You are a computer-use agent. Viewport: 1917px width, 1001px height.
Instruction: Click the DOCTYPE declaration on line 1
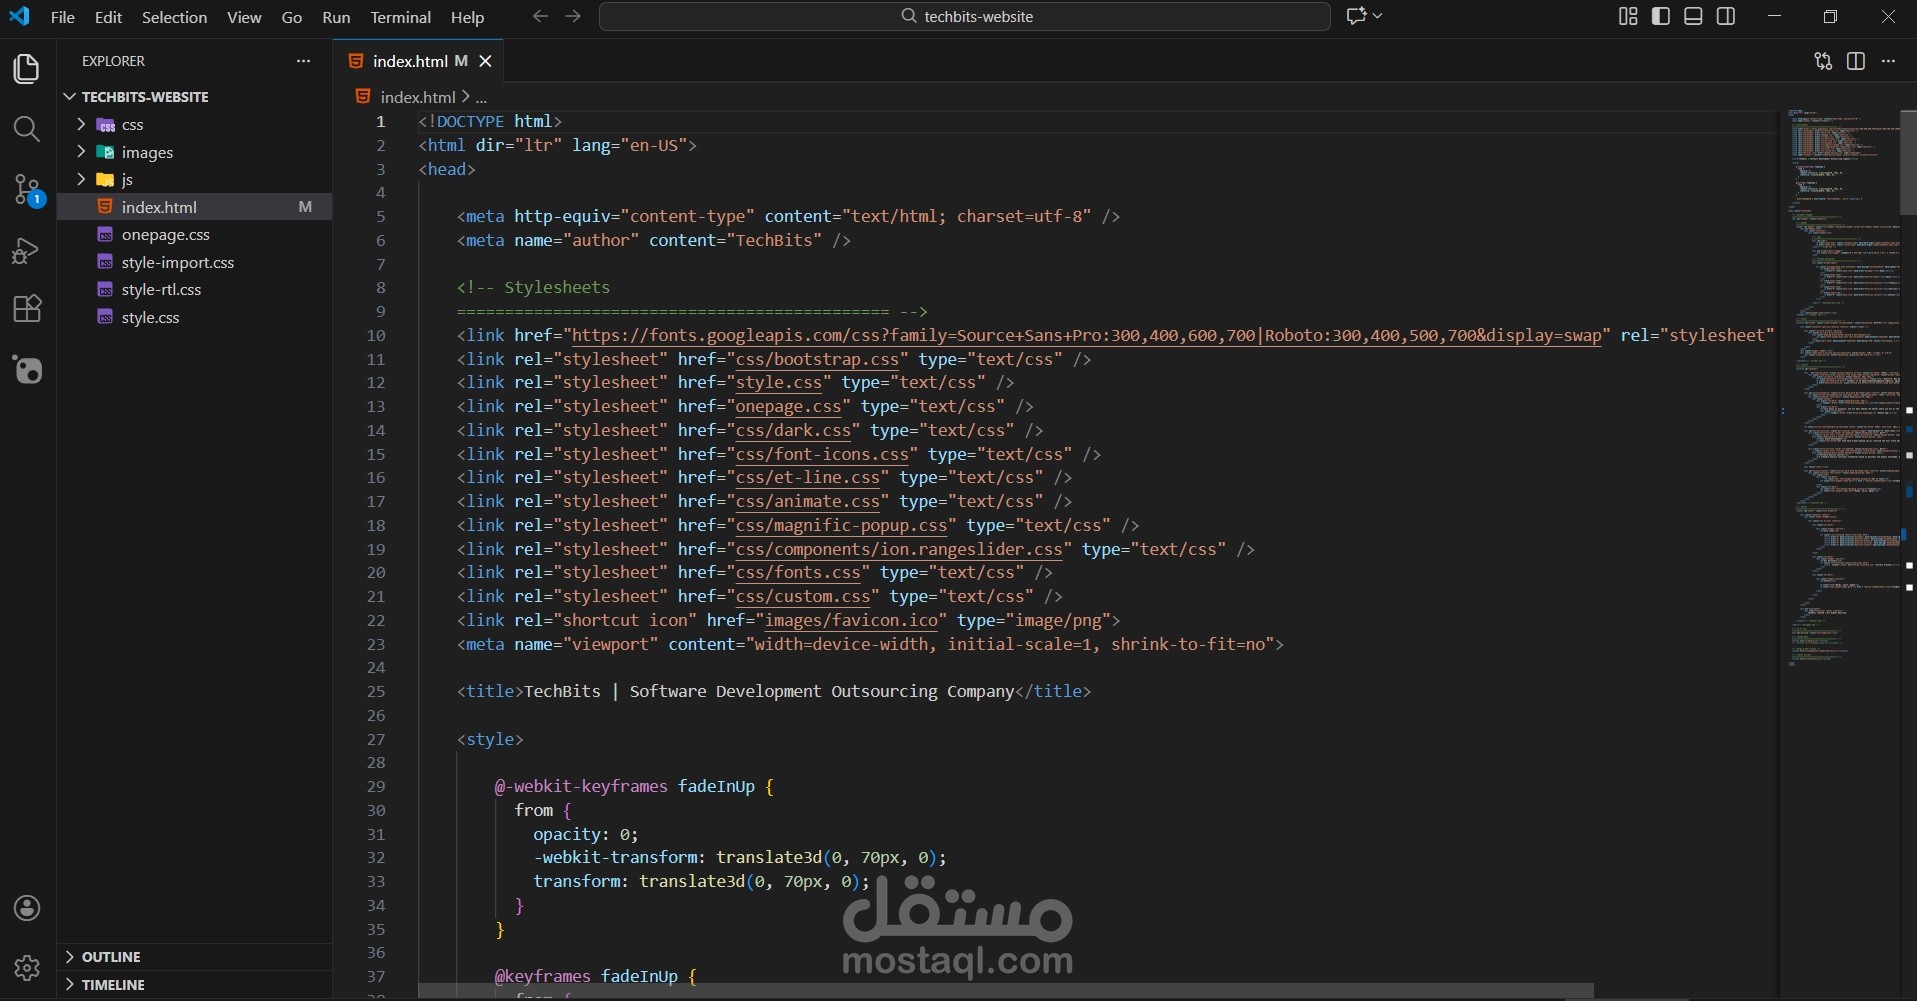pyautogui.click(x=490, y=121)
